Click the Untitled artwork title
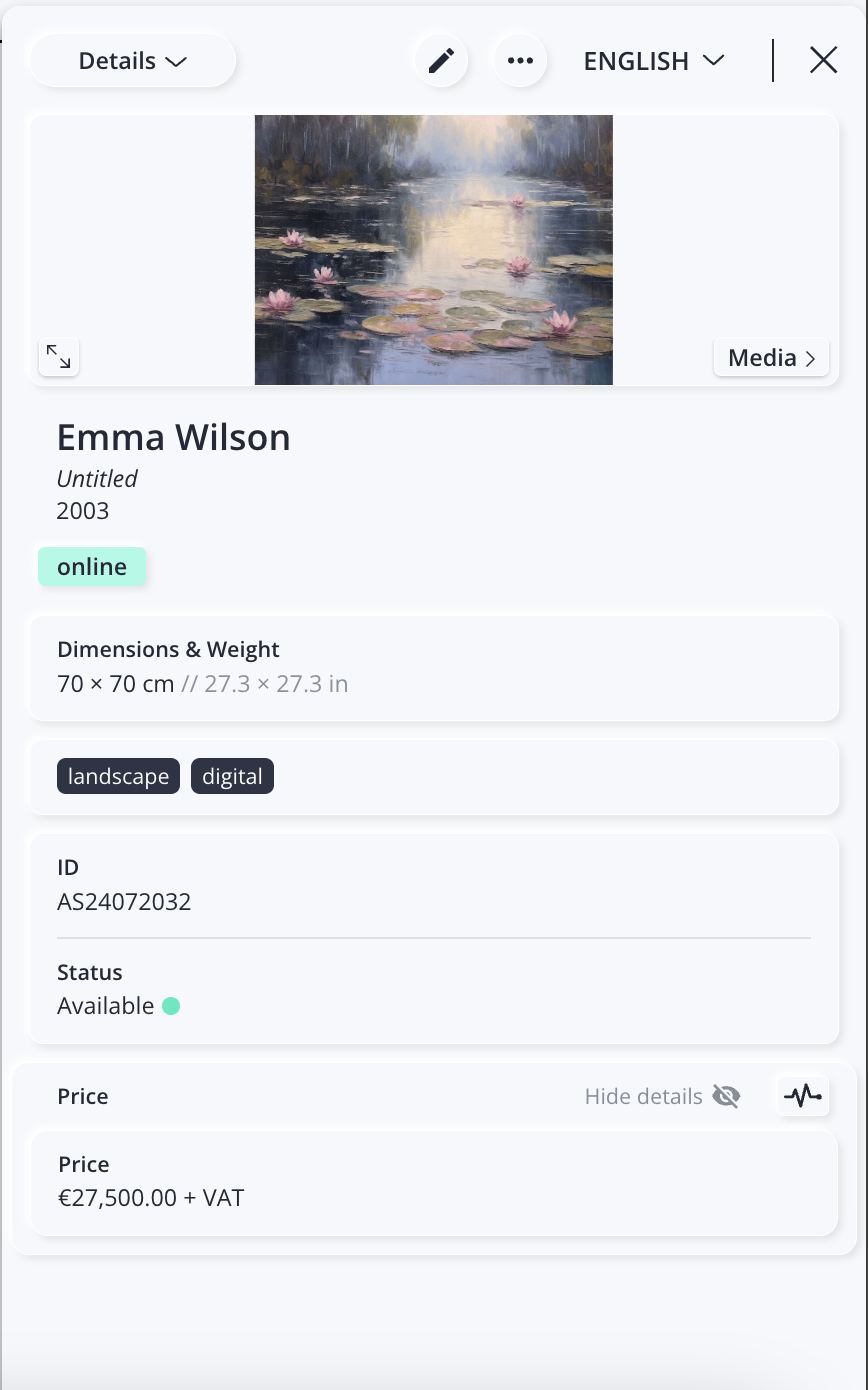This screenshot has width=868, height=1390. pyautogui.click(x=97, y=479)
